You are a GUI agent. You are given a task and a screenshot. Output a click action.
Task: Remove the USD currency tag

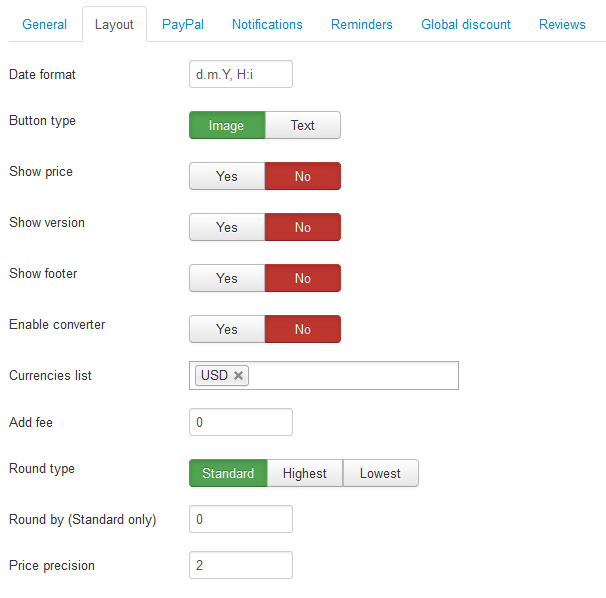[x=238, y=375]
